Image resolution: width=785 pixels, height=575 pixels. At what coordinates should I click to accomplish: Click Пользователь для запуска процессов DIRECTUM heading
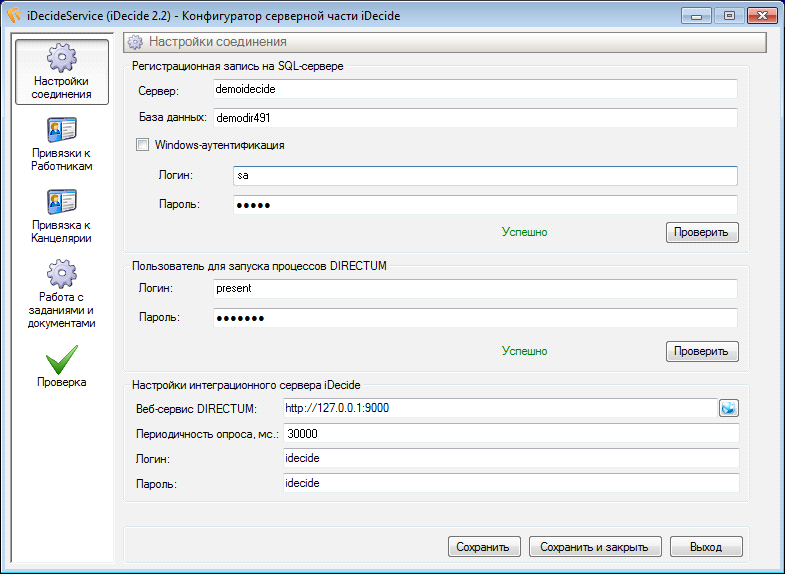tap(259, 266)
